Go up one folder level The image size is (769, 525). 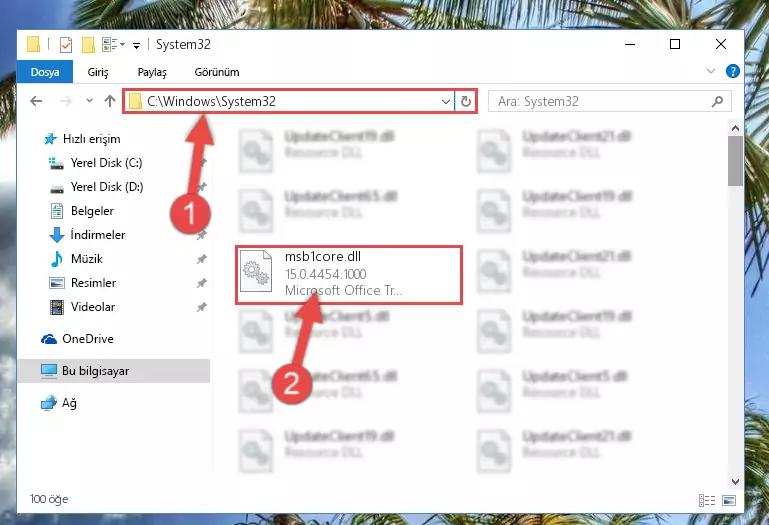click(x=110, y=101)
